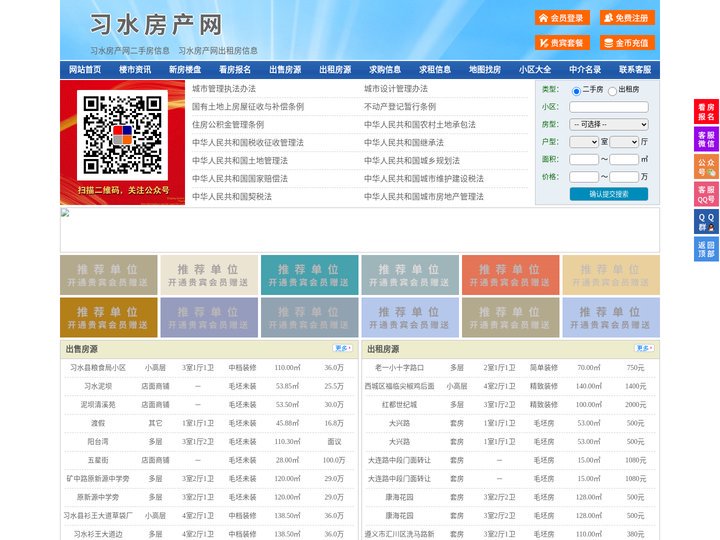Click the 确认提交搜索 button
Image resolution: width=720 pixels, height=540 pixels.
[x=609, y=194]
